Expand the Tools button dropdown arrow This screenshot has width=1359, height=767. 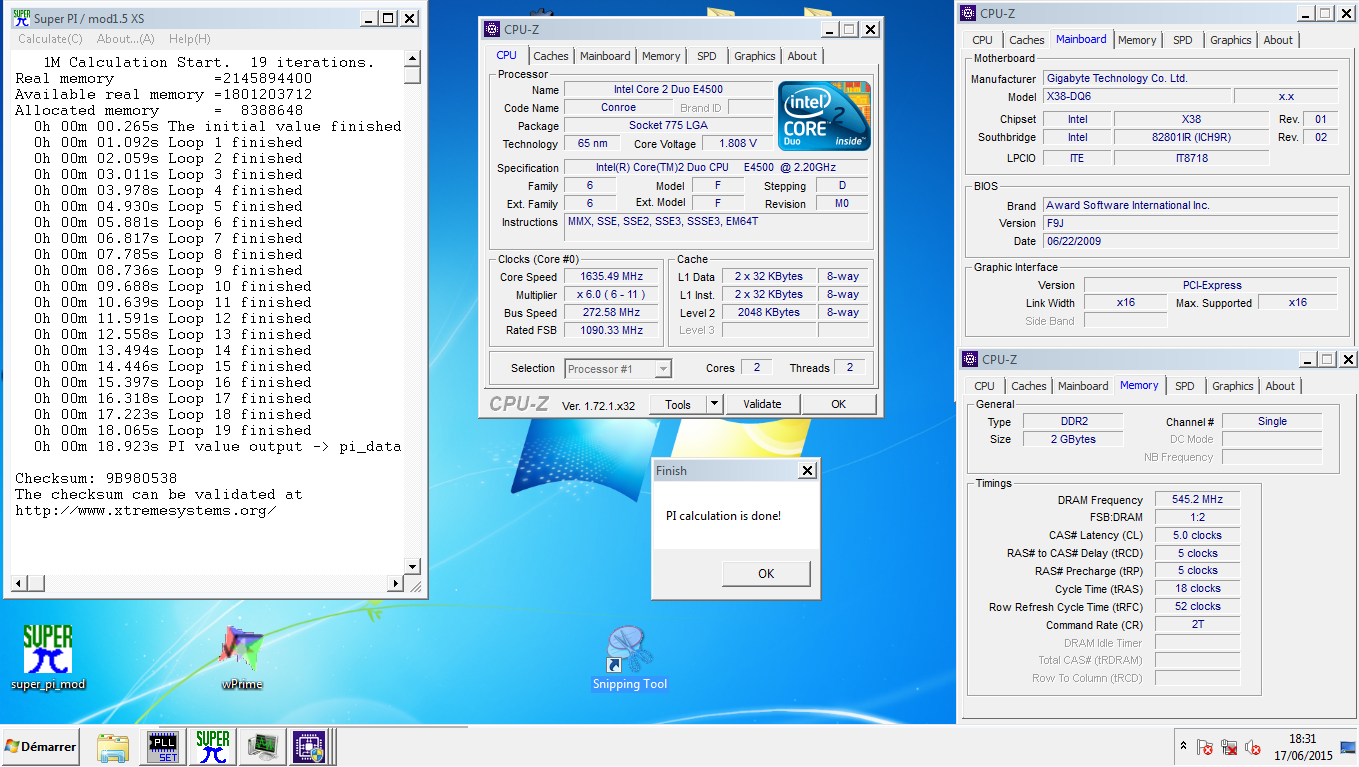[714, 404]
